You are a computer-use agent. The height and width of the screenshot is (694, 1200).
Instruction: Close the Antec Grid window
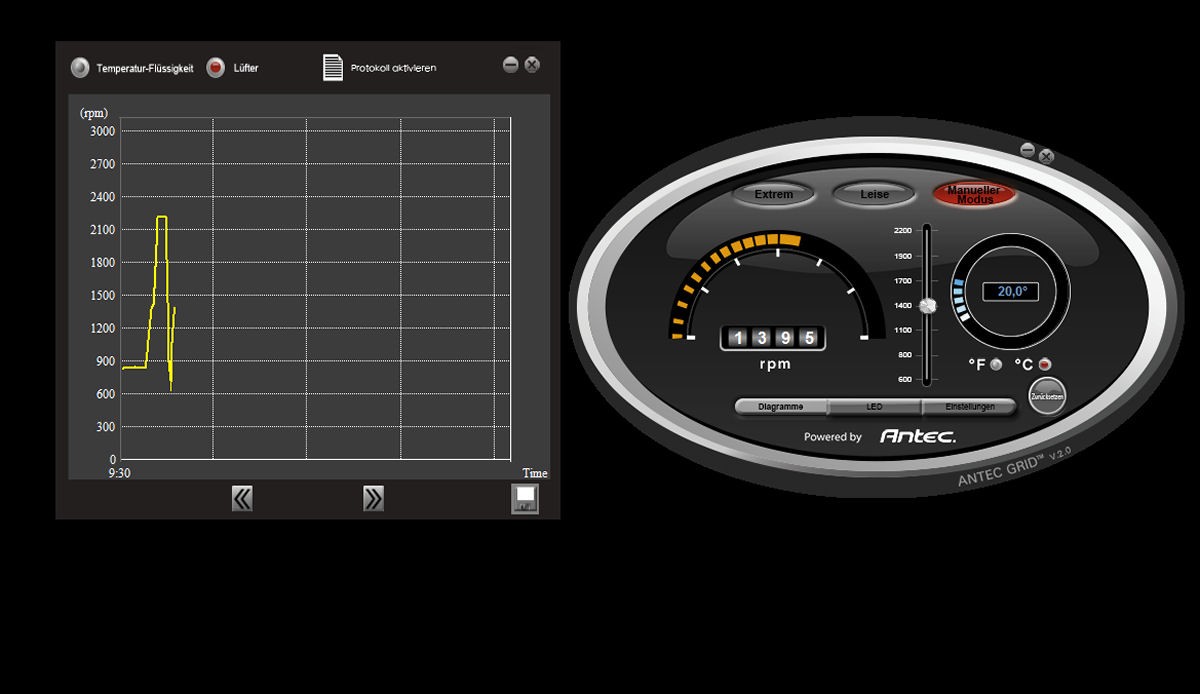tap(1046, 156)
